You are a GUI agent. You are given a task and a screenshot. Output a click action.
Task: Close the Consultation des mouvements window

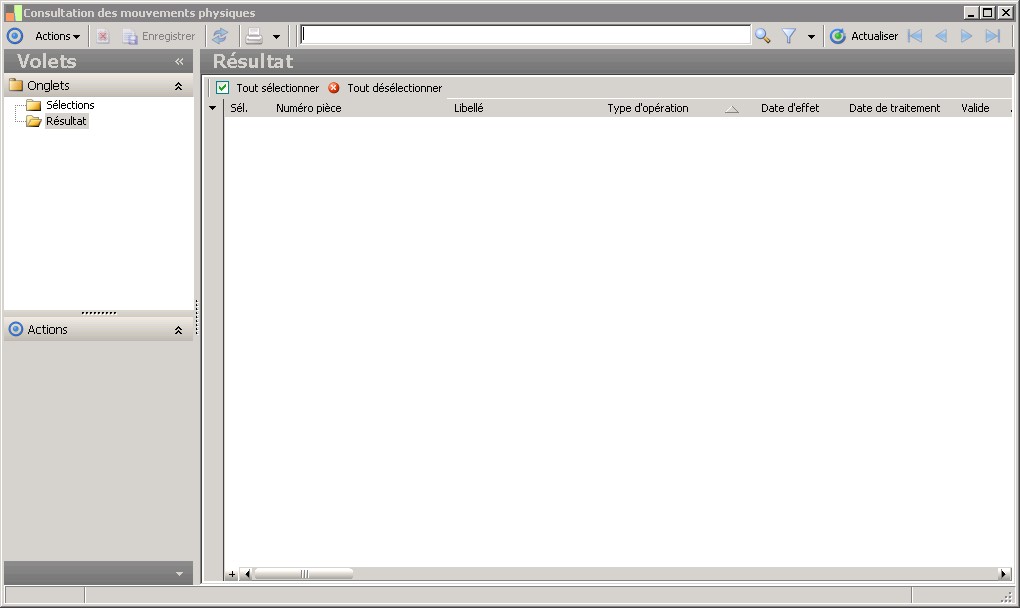[x=1005, y=12]
